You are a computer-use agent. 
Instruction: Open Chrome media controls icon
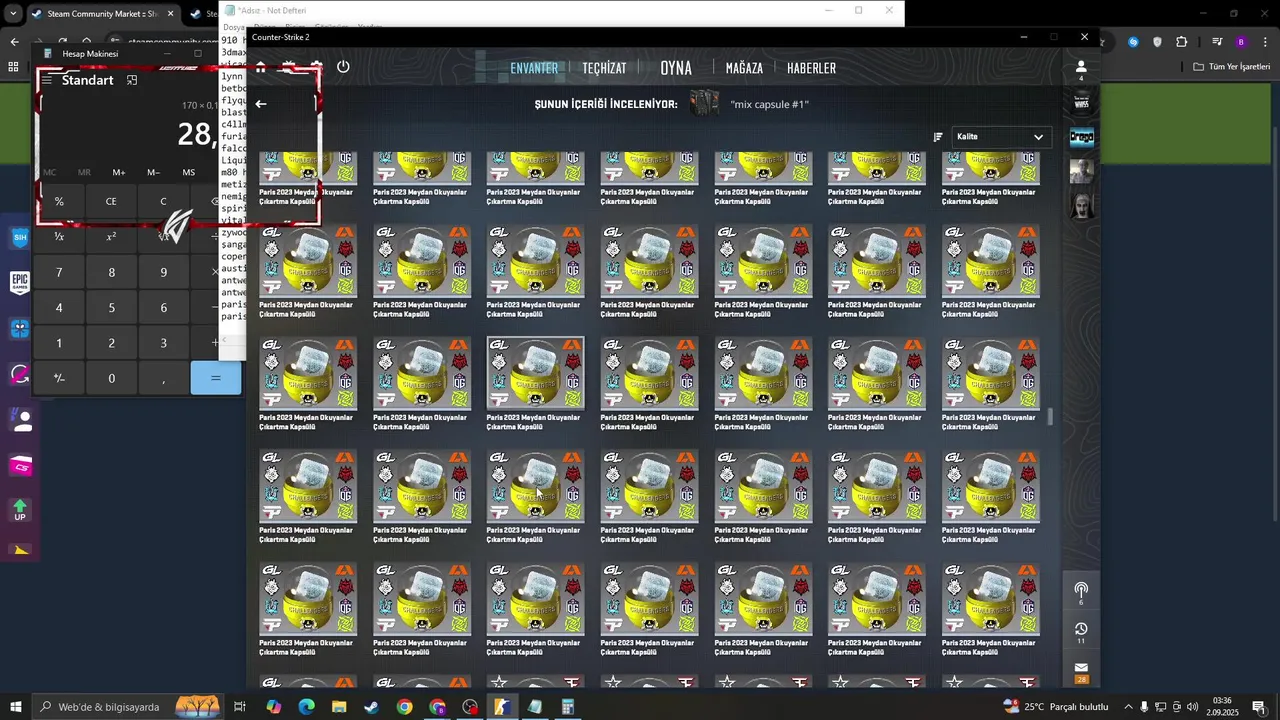[1217, 42]
